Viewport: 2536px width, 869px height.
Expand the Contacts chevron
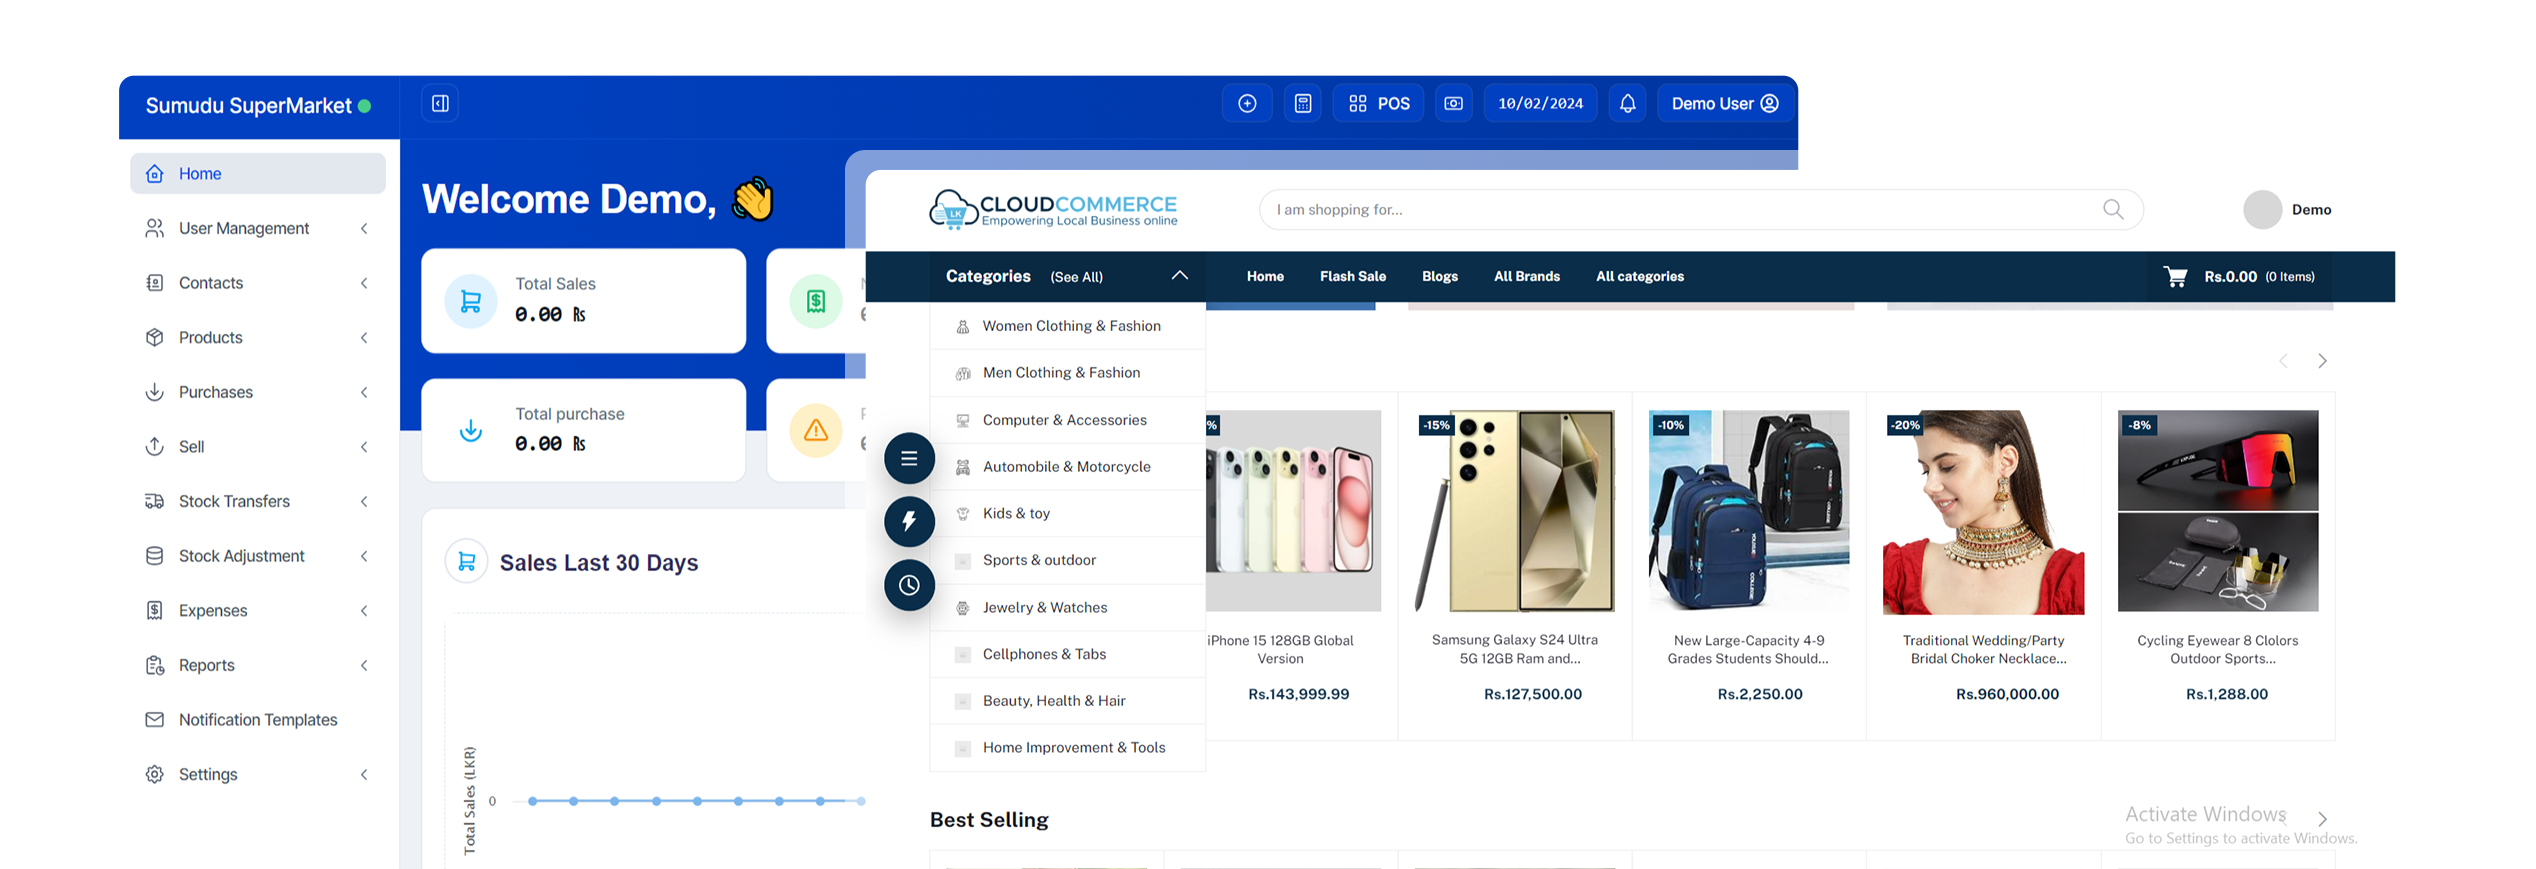(364, 283)
